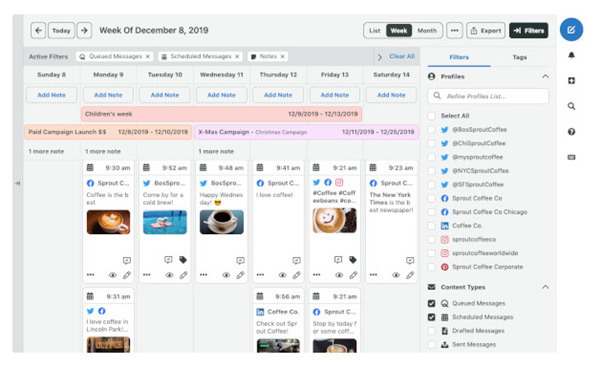Open the help question mark icon
Screen dimensions: 602x368
pyautogui.click(x=571, y=132)
